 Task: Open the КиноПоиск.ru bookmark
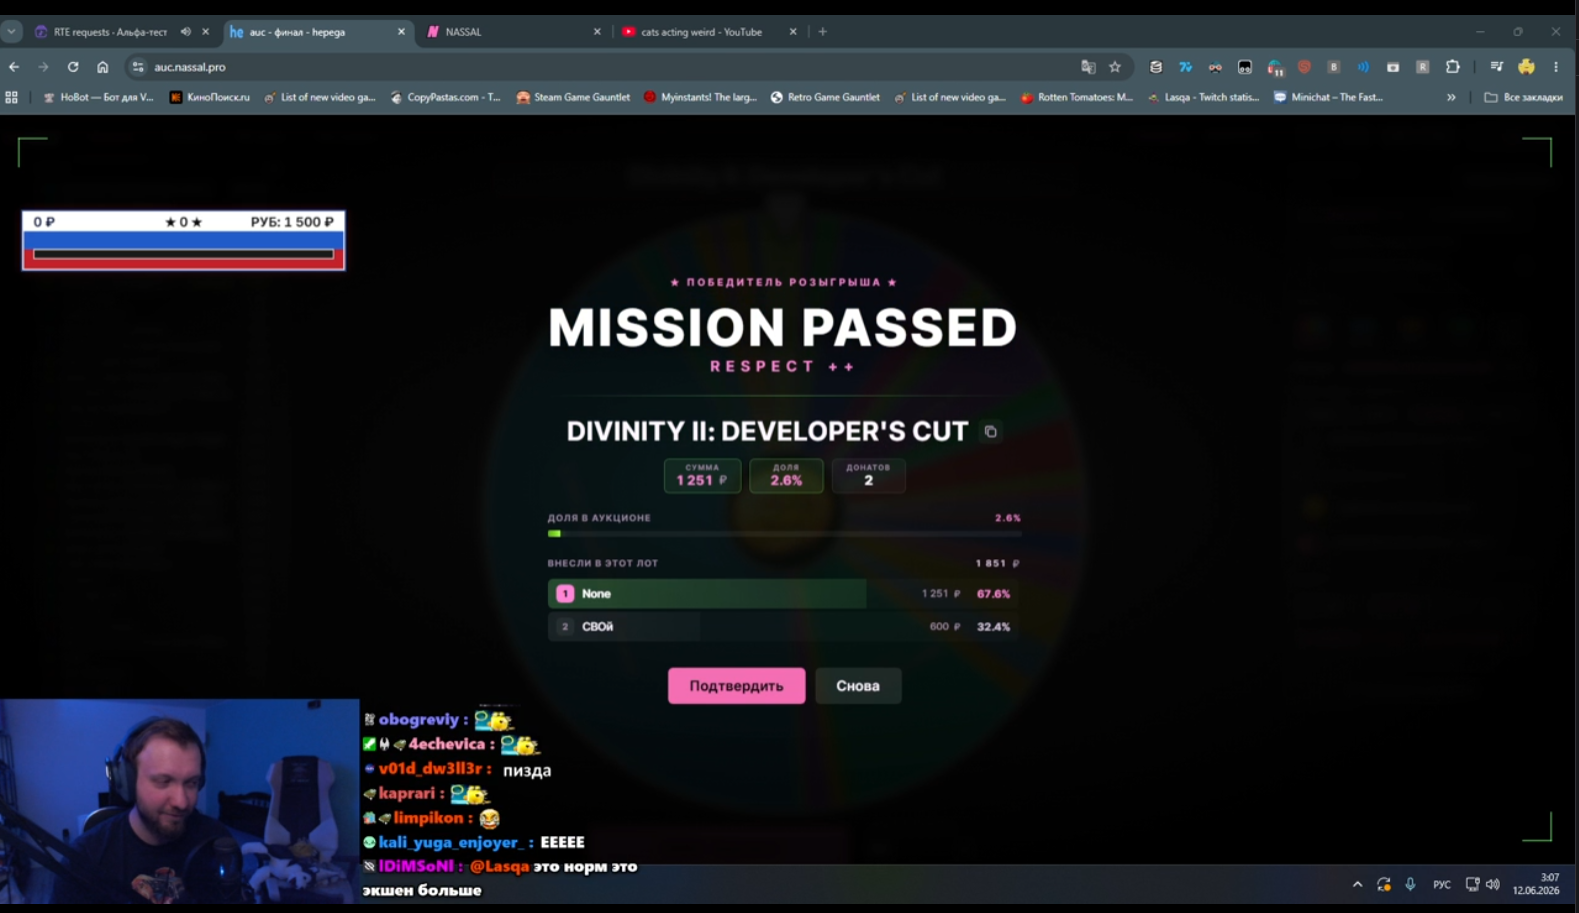pyautogui.click(x=210, y=97)
